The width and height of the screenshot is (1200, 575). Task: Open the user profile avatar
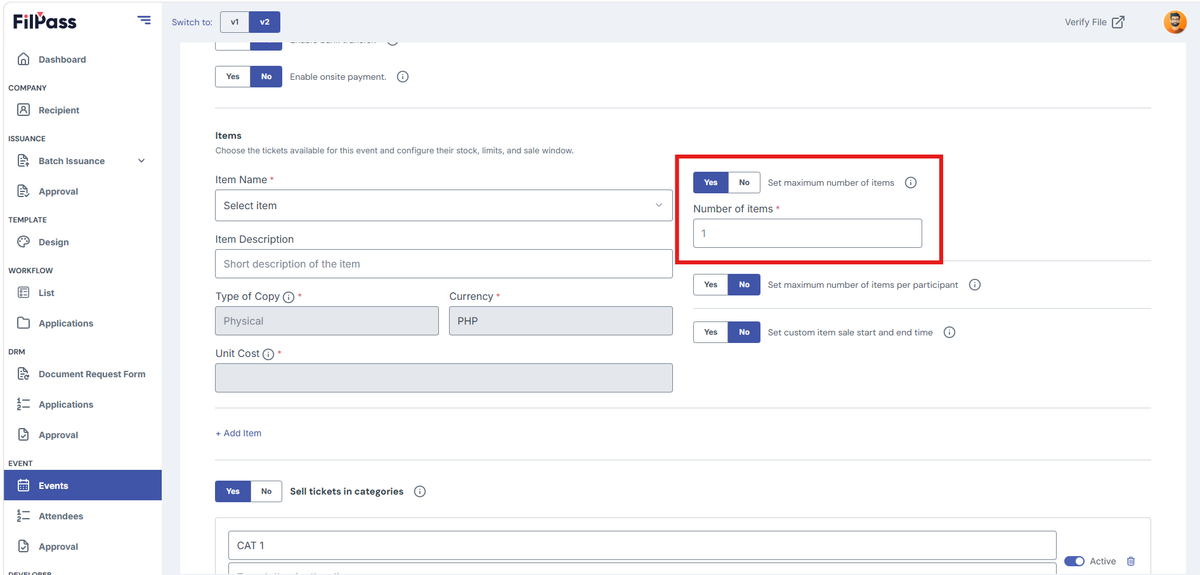(x=1175, y=22)
